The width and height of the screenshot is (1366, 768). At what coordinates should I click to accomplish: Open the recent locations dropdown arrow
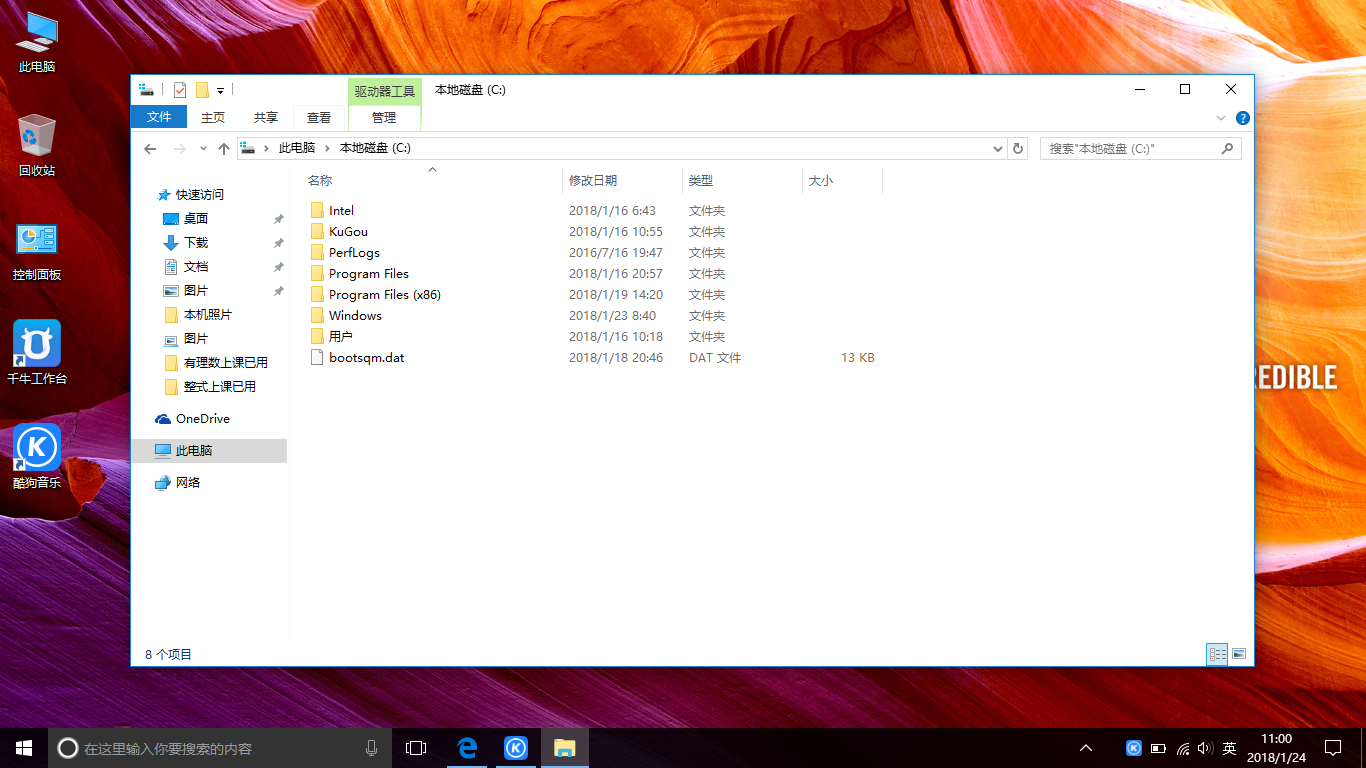(x=203, y=148)
